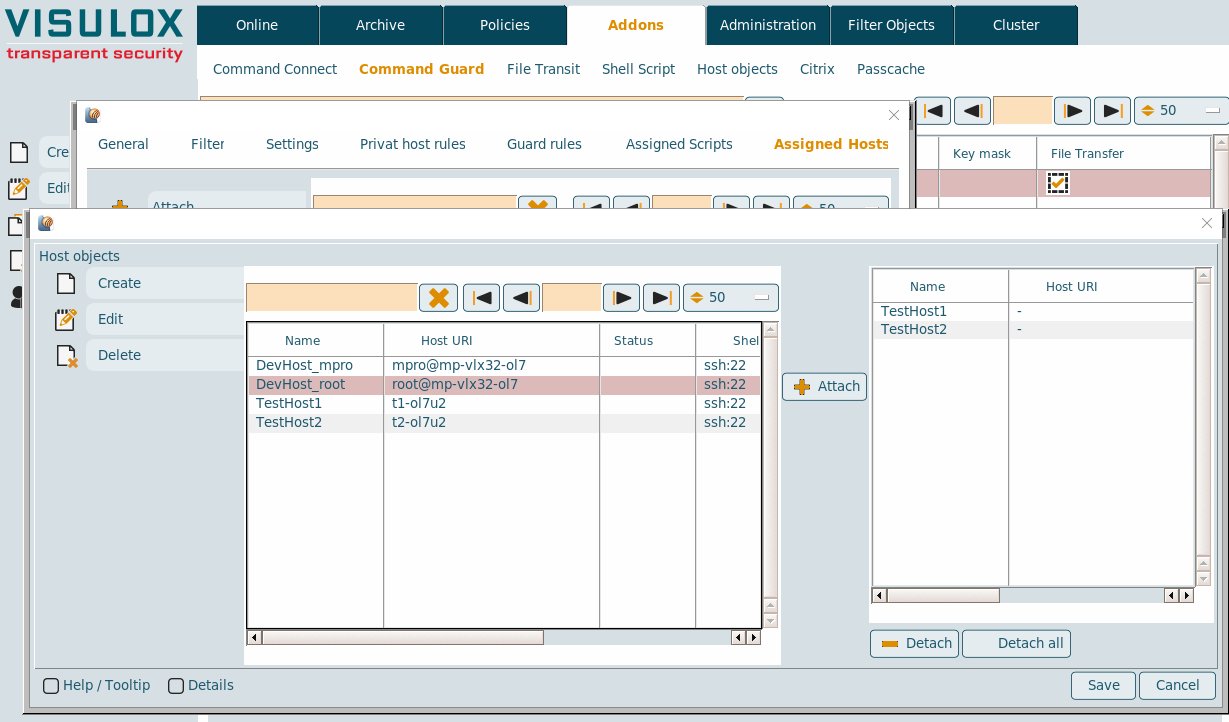
Task: Open the Administration main tab
Action: (x=767, y=25)
